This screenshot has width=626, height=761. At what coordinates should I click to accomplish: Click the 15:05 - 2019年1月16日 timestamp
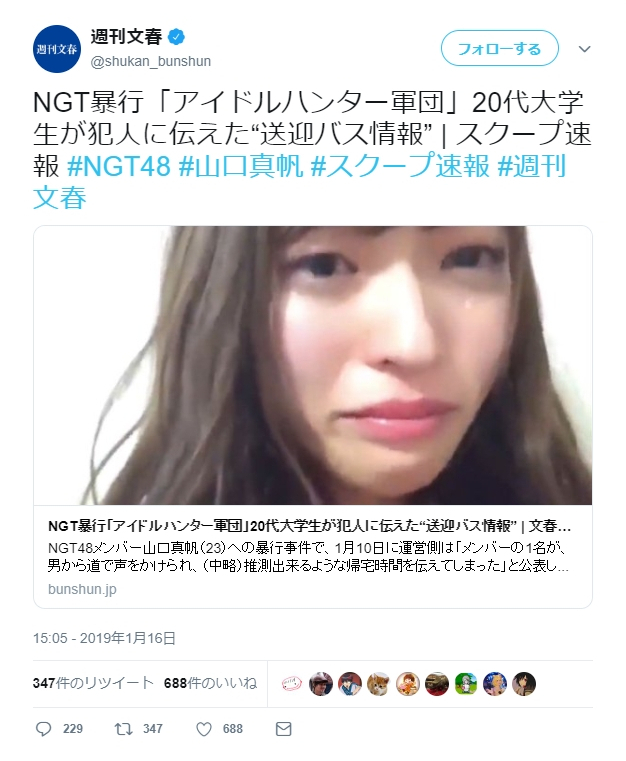tap(104, 638)
